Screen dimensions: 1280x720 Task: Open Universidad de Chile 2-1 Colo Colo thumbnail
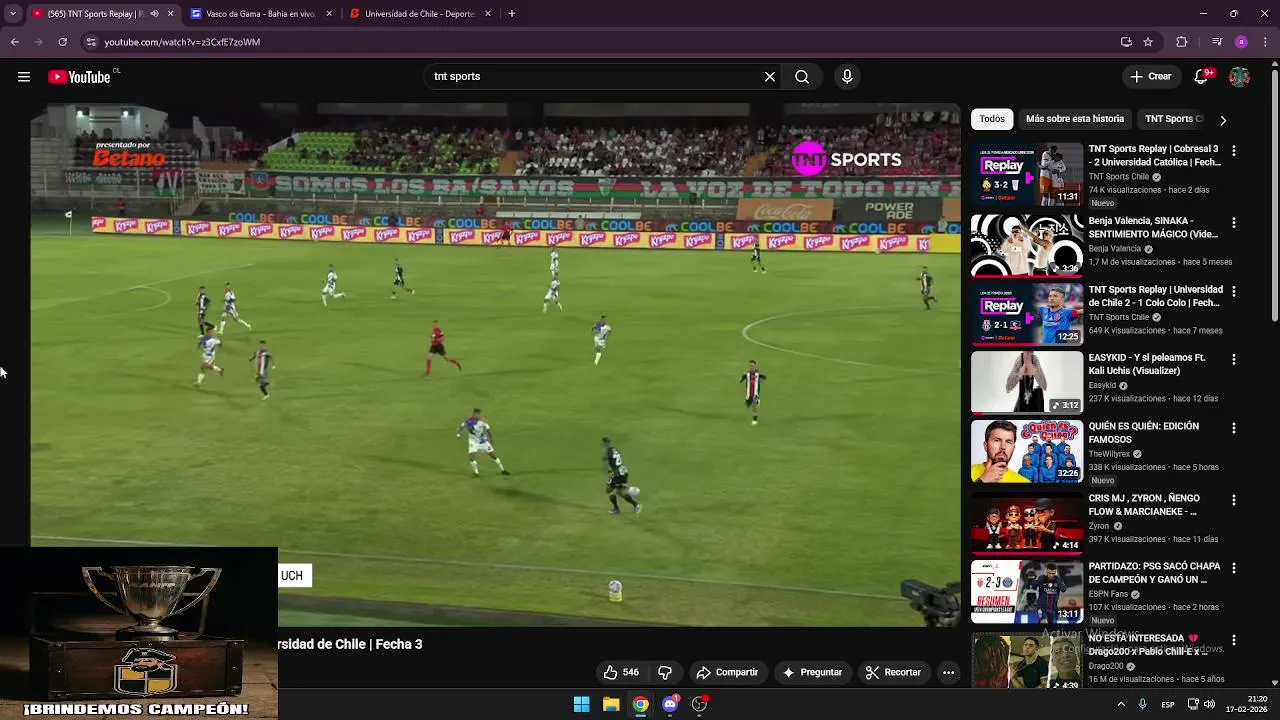click(1027, 314)
